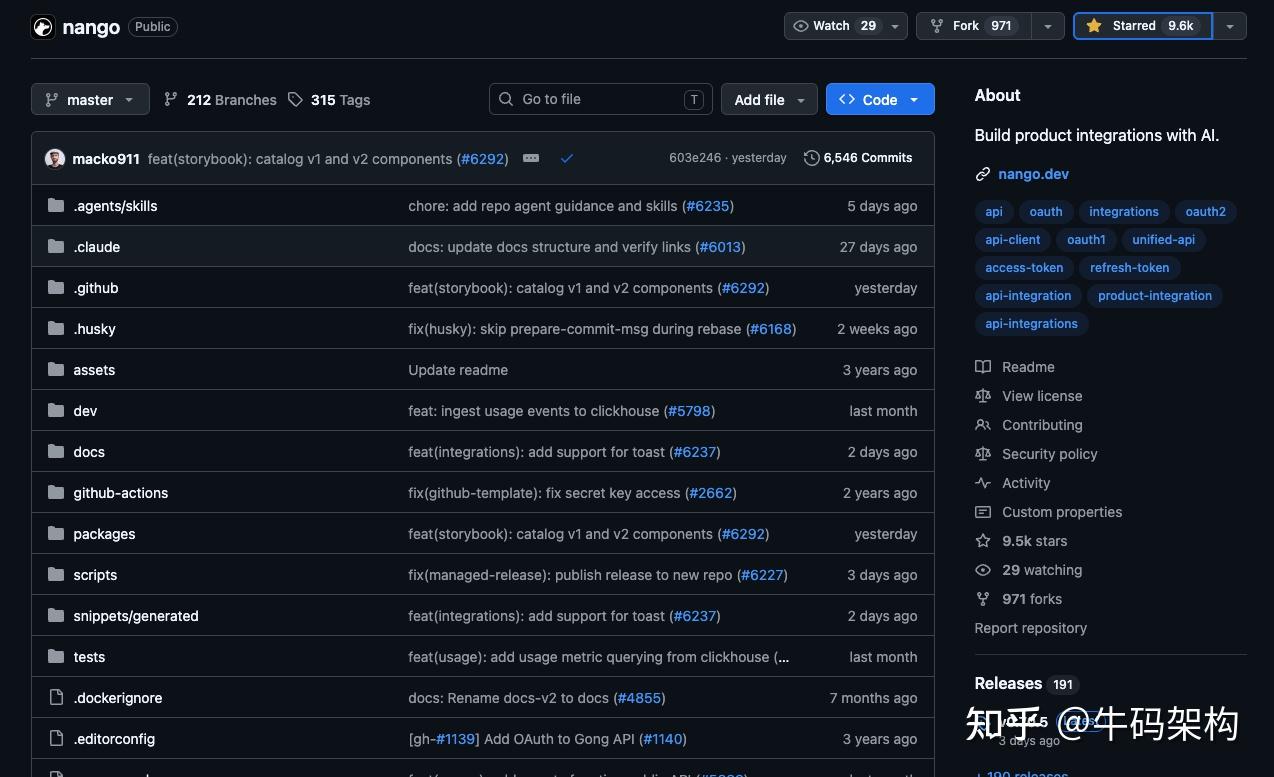The height and width of the screenshot is (777, 1274).
Task: Click the folder icon beside github-actions
Action: [x=56, y=493]
